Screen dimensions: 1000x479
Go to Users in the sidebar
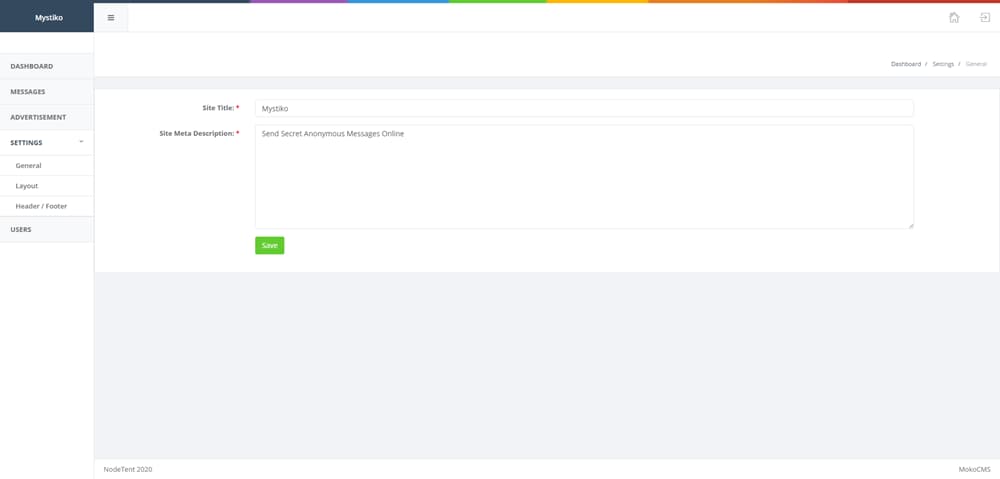[x=21, y=230]
